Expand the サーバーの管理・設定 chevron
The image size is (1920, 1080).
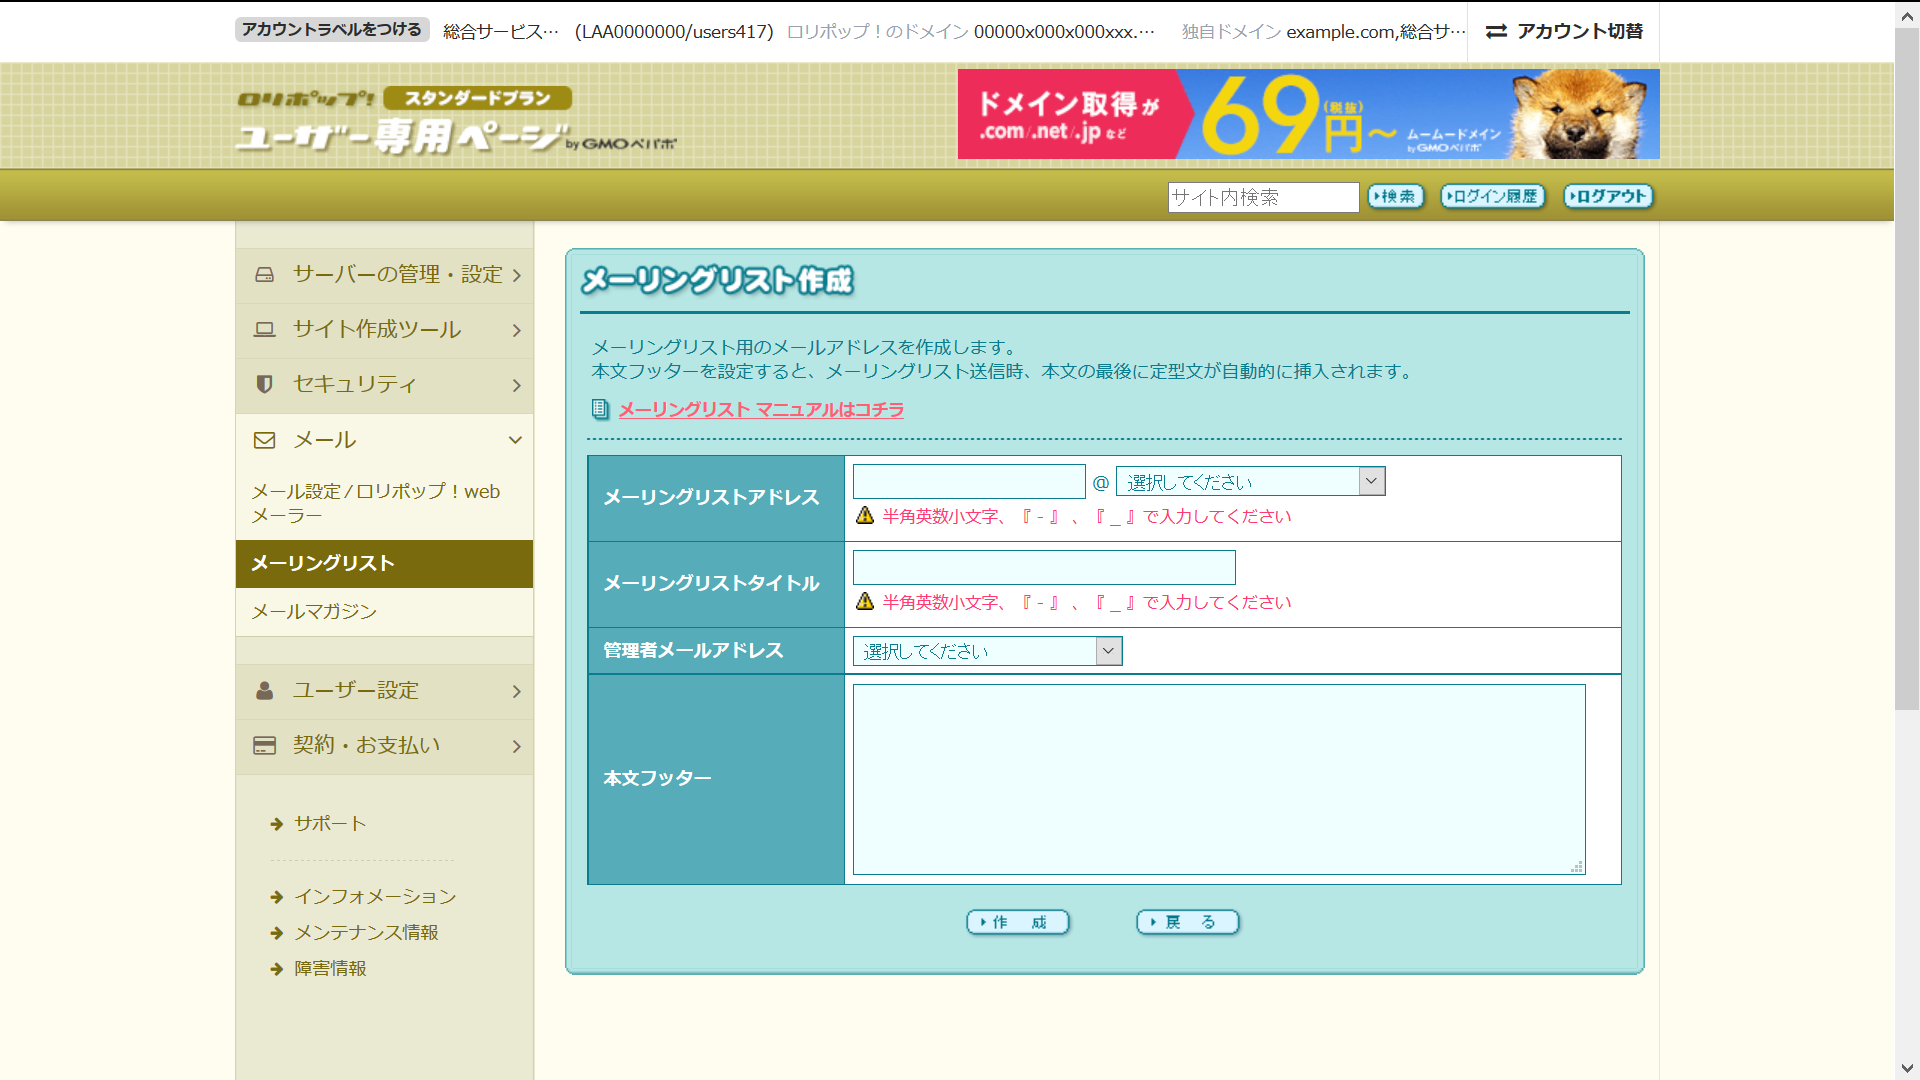pyautogui.click(x=516, y=275)
